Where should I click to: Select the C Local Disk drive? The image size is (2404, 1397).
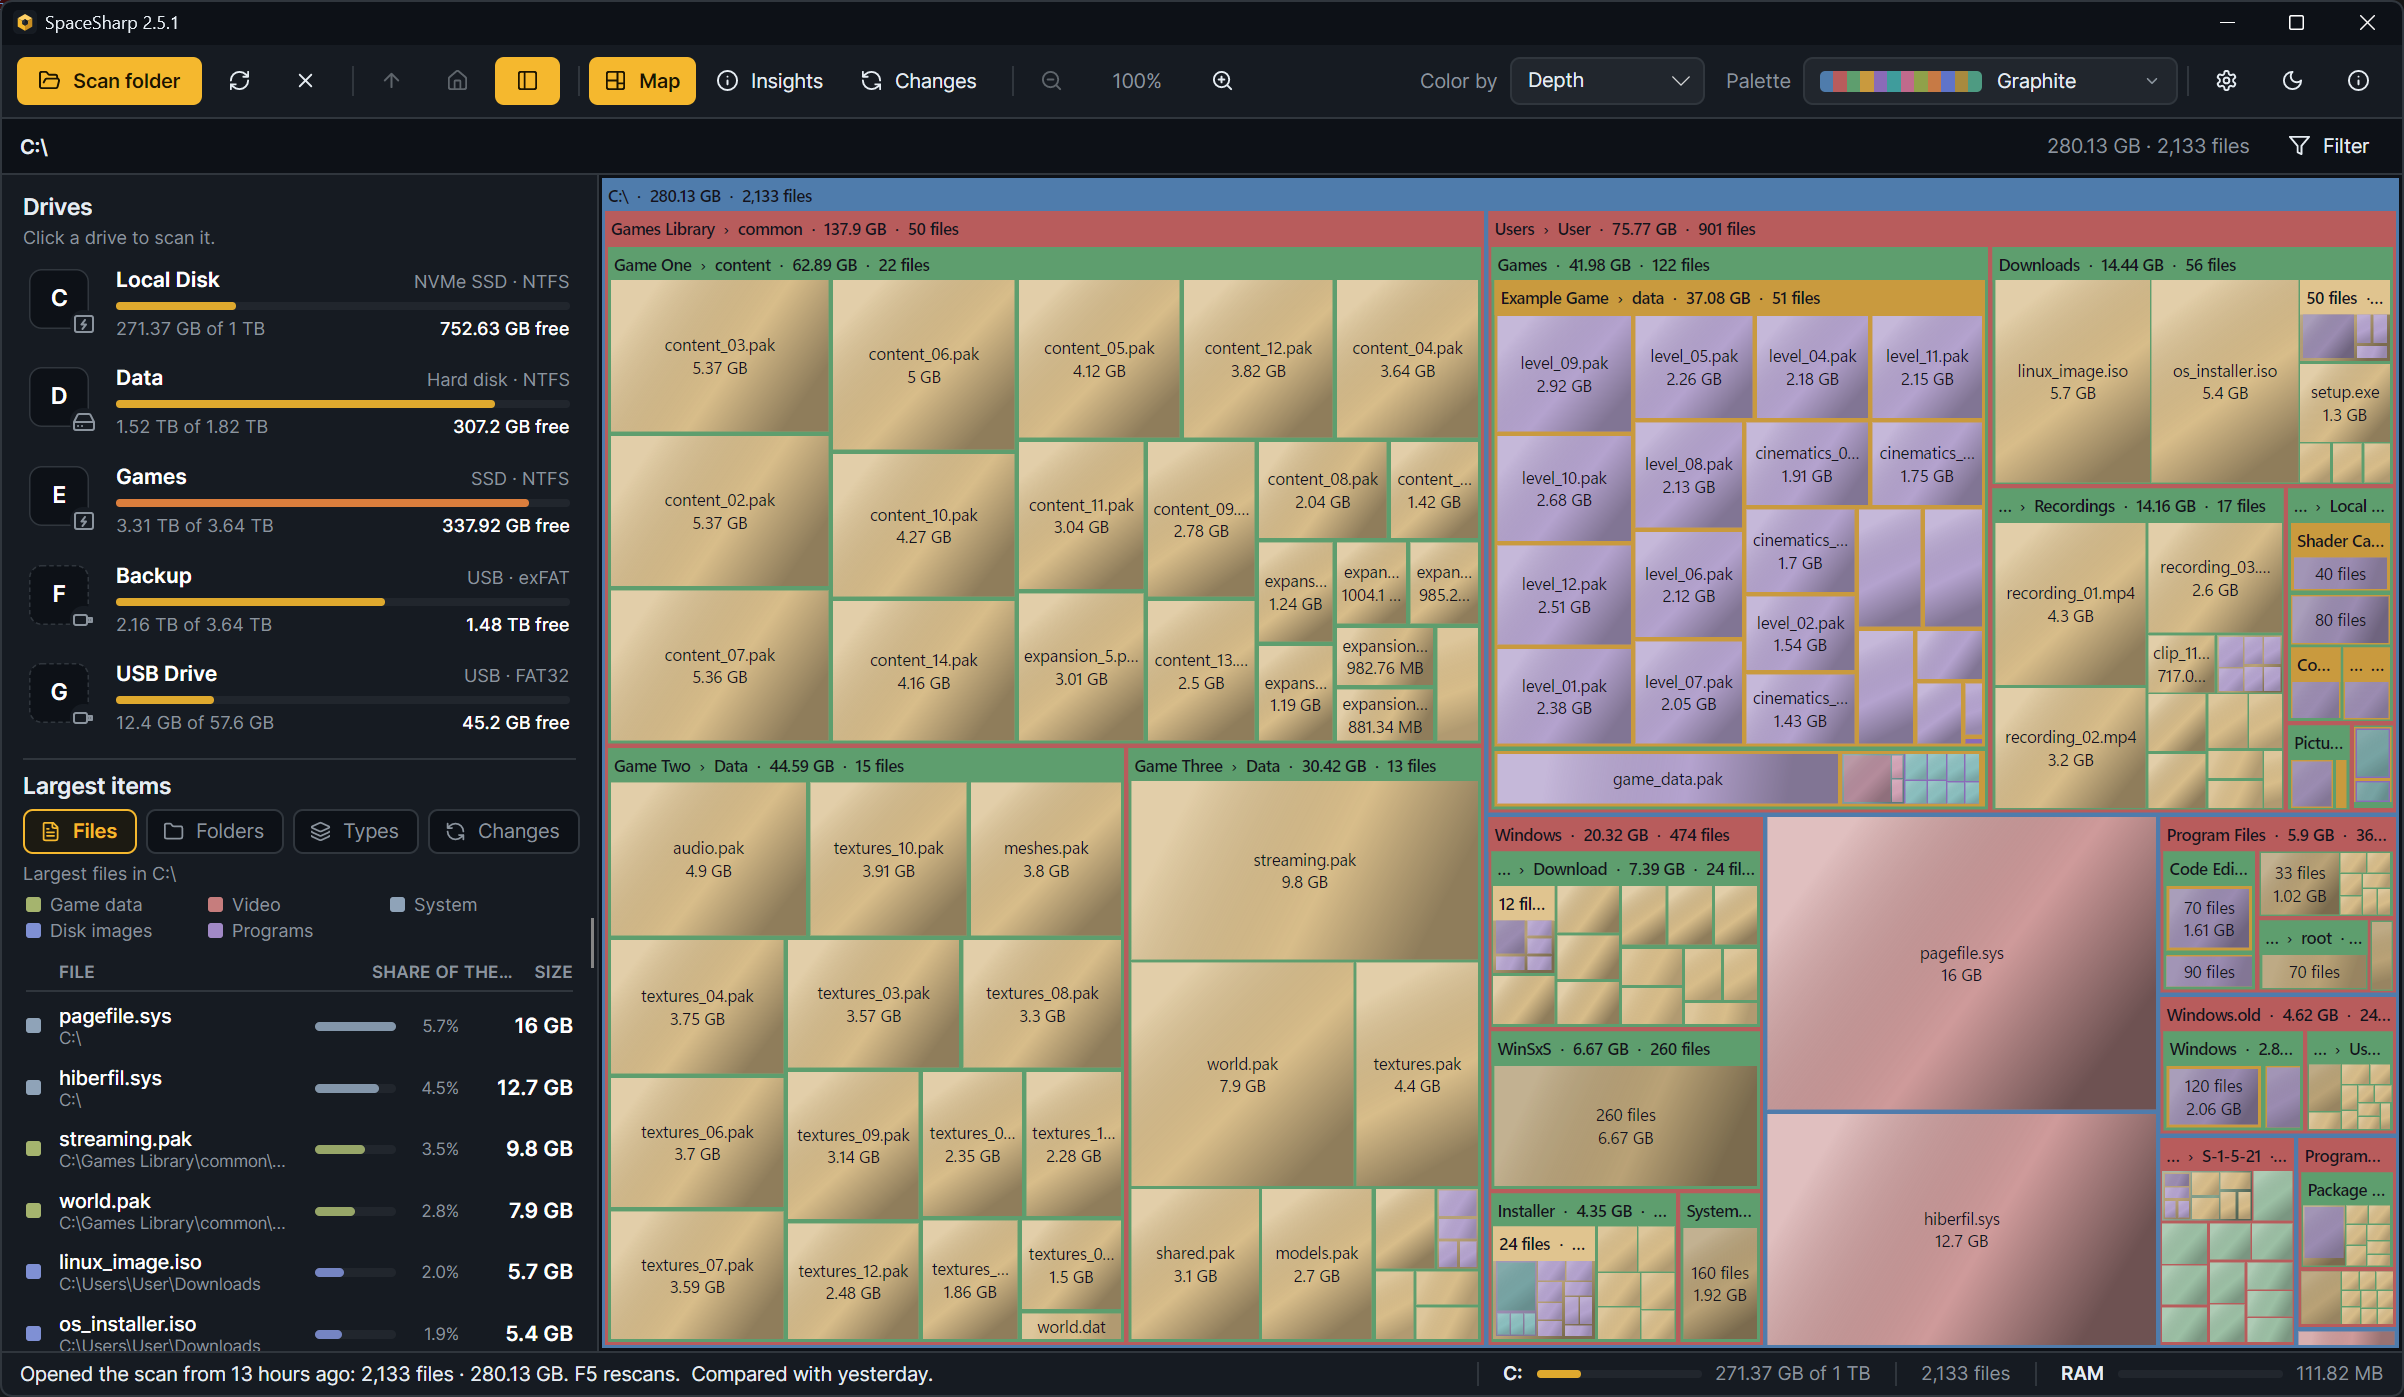[x=298, y=304]
